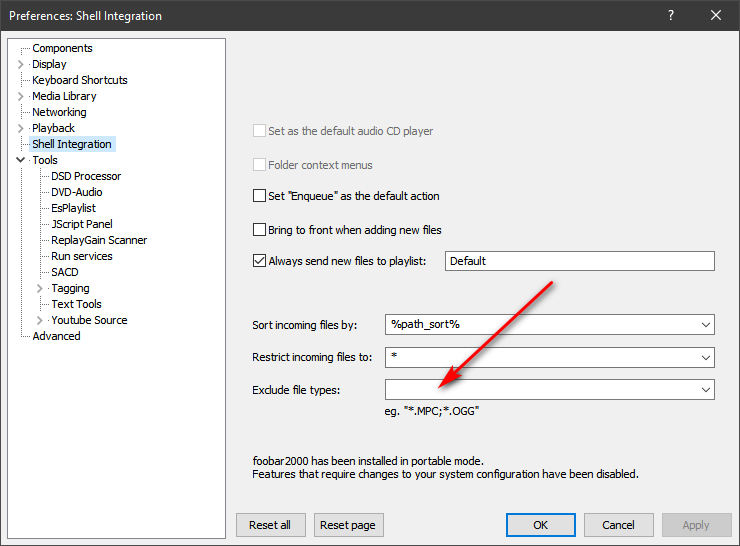Expand the Youtube Source node
This screenshot has height=546, width=740.
(40, 320)
